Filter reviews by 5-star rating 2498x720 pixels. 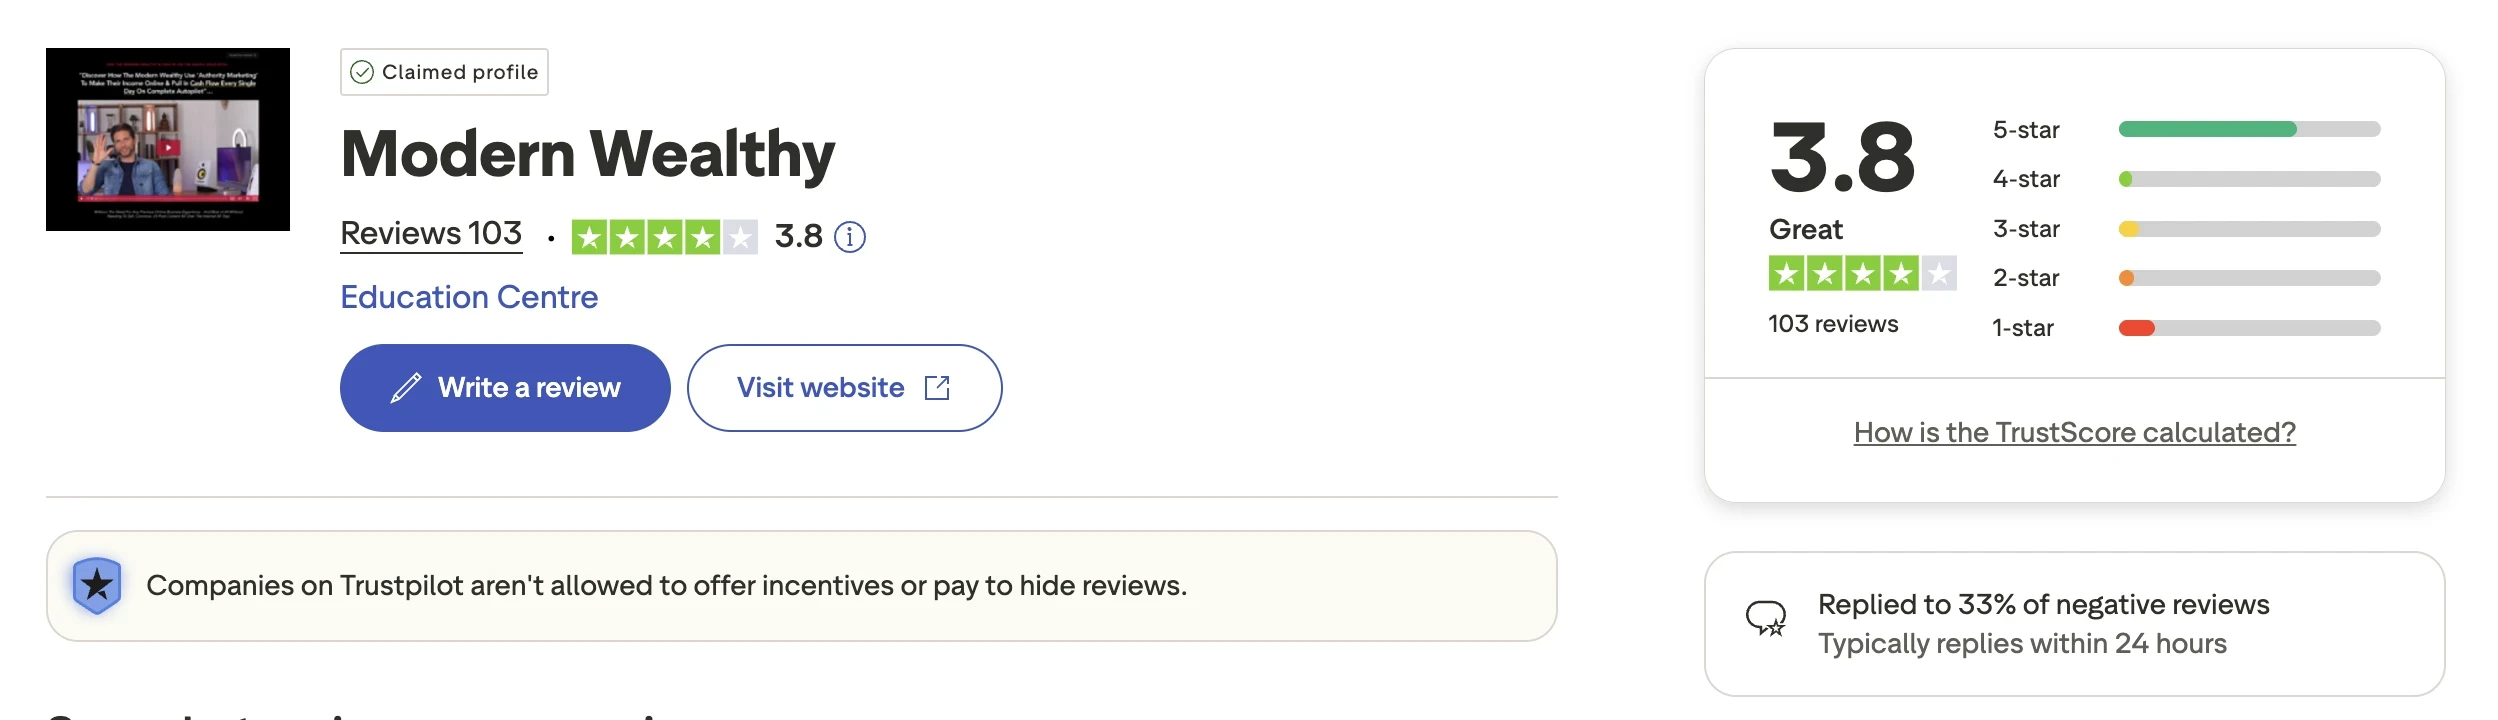[2026, 130]
